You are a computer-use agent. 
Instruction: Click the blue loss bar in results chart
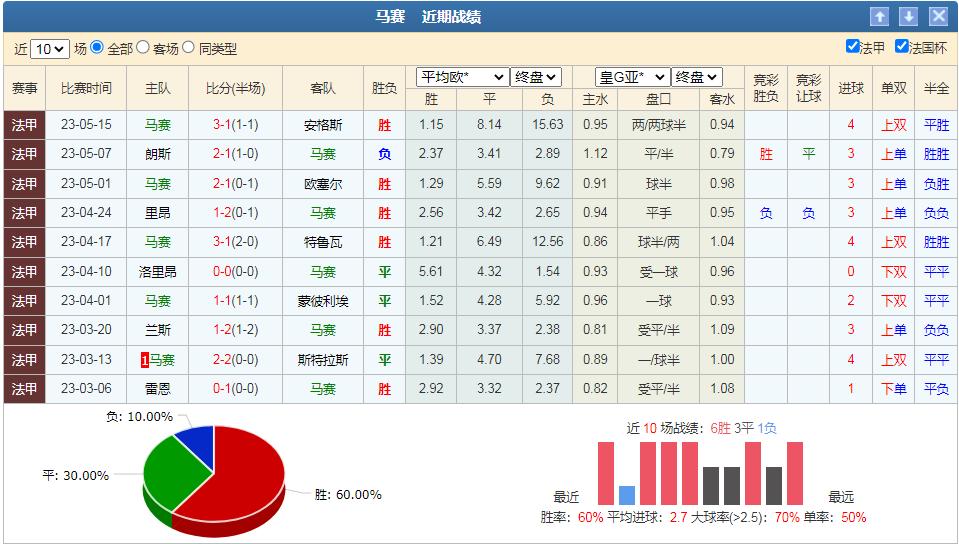pyautogui.click(x=627, y=495)
